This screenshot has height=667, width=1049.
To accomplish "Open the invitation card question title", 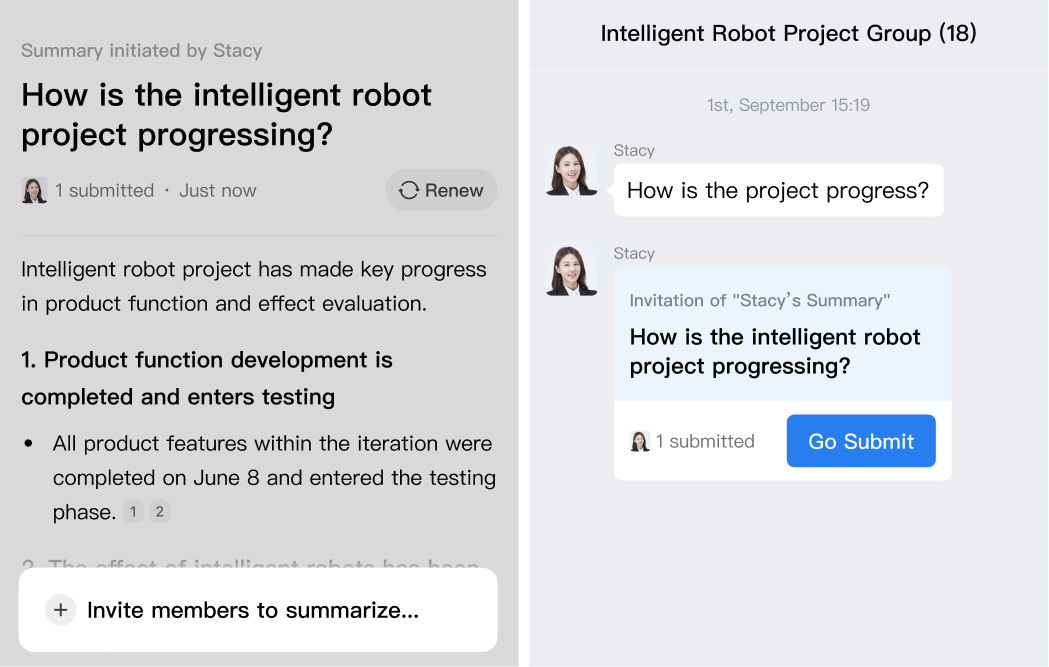I will click(775, 351).
